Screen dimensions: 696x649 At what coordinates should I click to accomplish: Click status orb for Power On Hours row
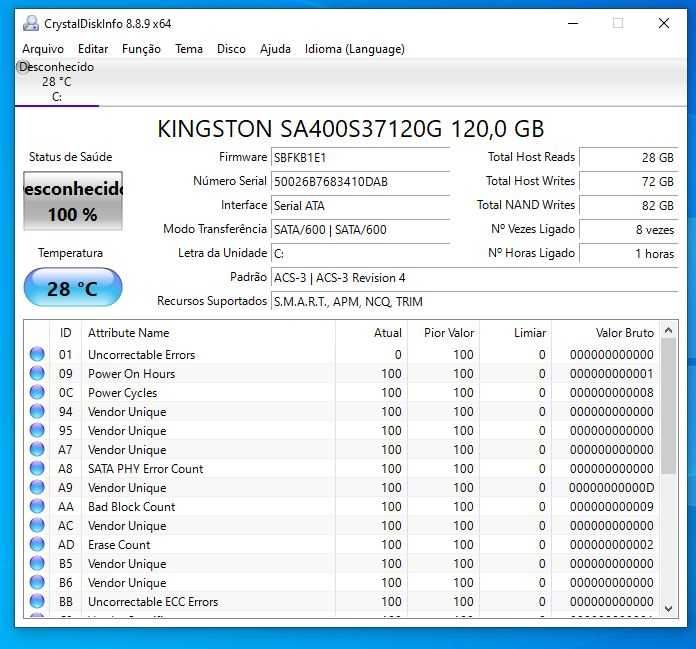(x=37, y=373)
